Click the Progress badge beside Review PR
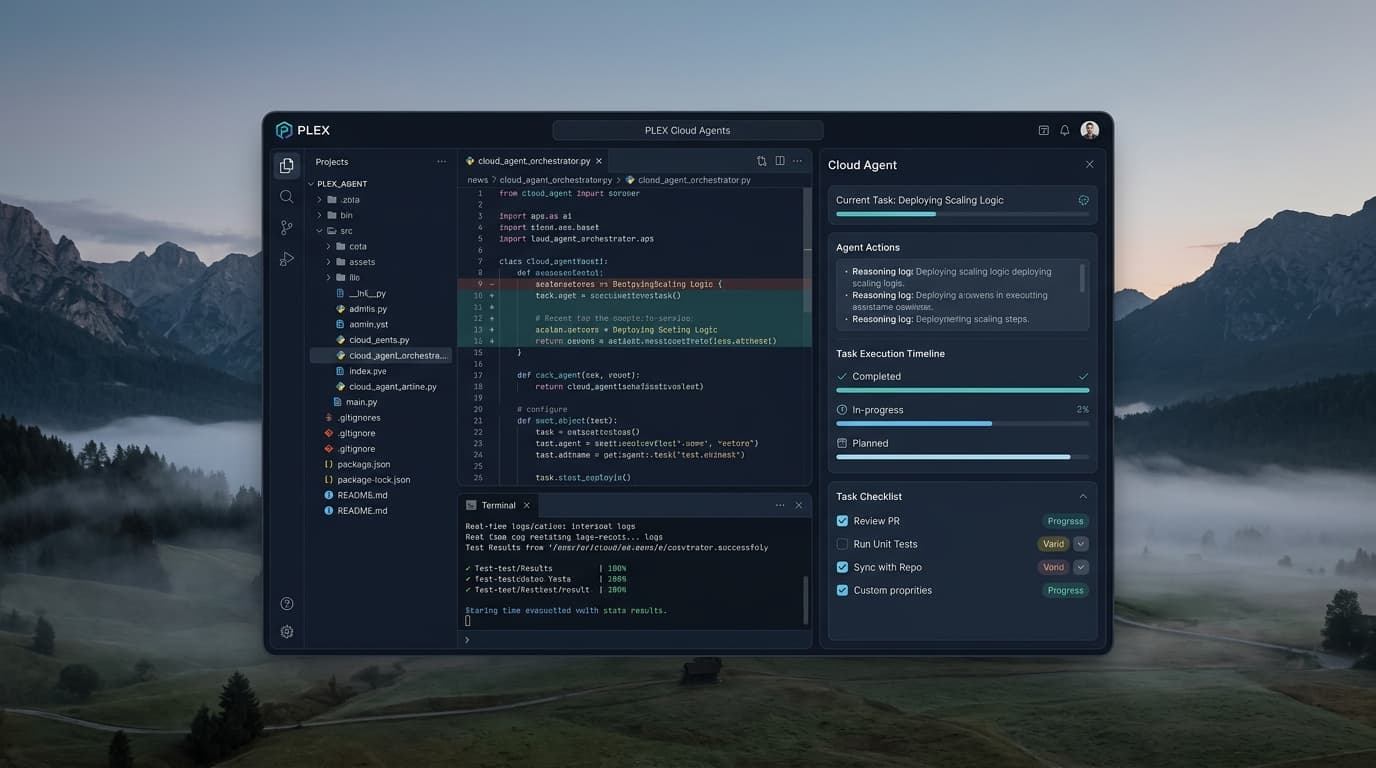This screenshot has height=768, width=1376. pyautogui.click(x=1065, y=521)
